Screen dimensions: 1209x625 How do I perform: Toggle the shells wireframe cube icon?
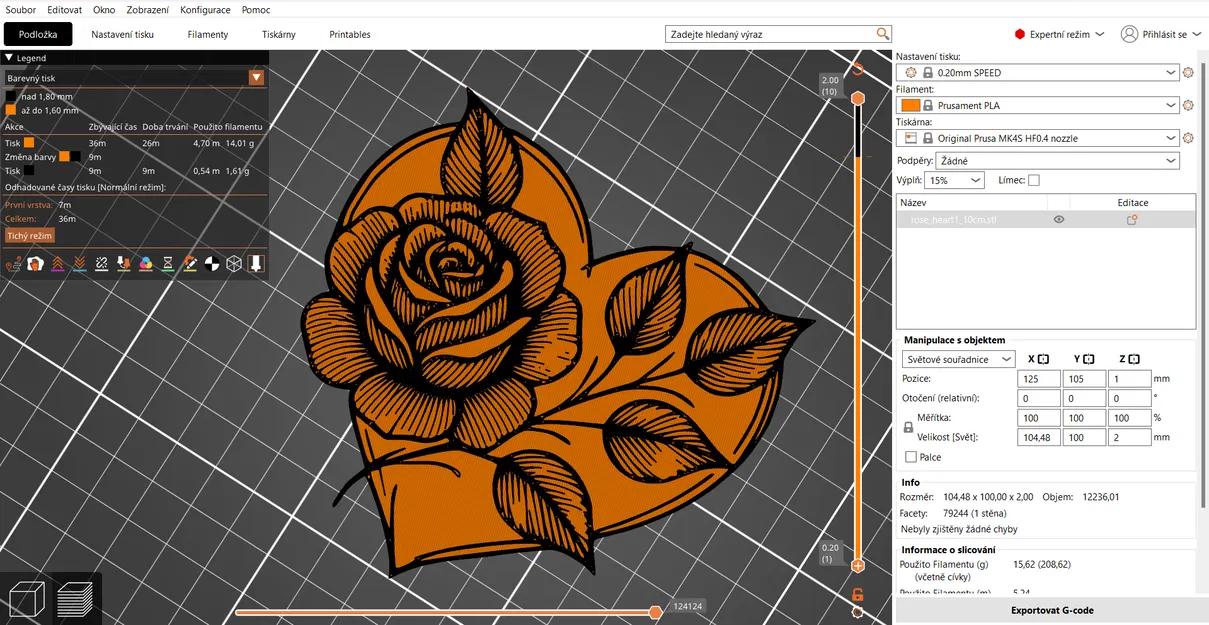tap(233, 262)
